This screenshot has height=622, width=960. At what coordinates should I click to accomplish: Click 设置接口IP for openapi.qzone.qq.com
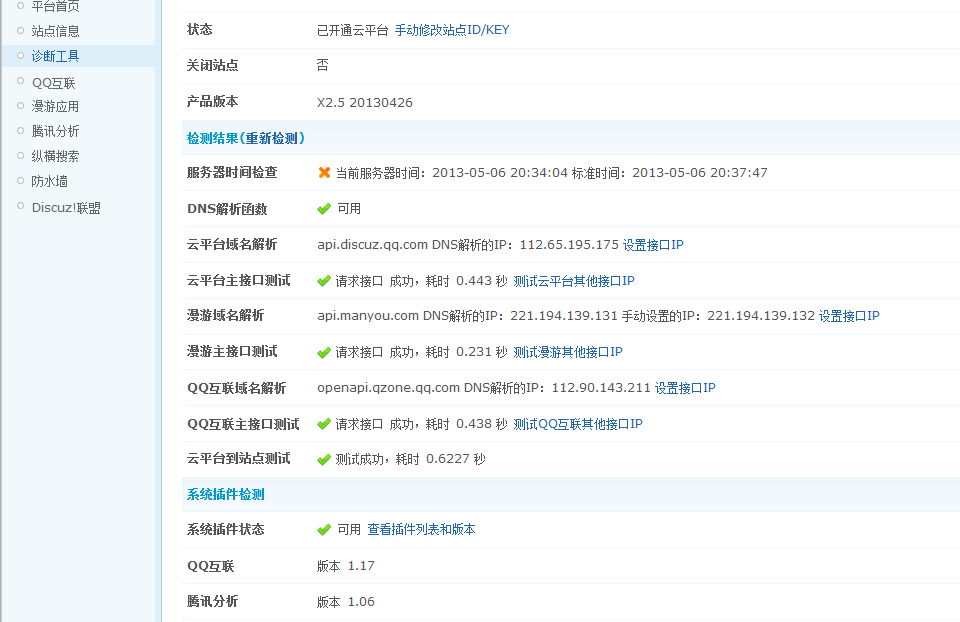point(684,388)
